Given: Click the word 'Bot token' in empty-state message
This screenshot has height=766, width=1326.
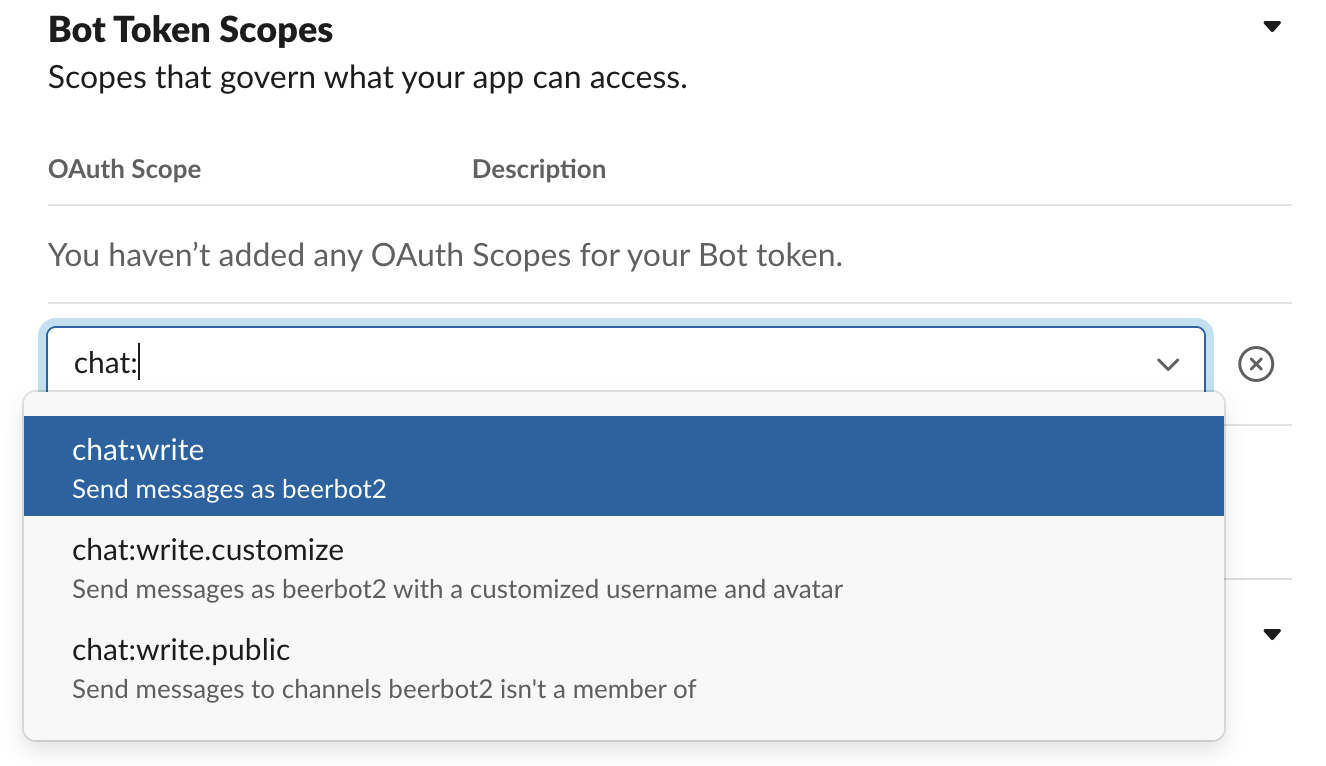Looking at the screenshot, I should click(769, 255).
